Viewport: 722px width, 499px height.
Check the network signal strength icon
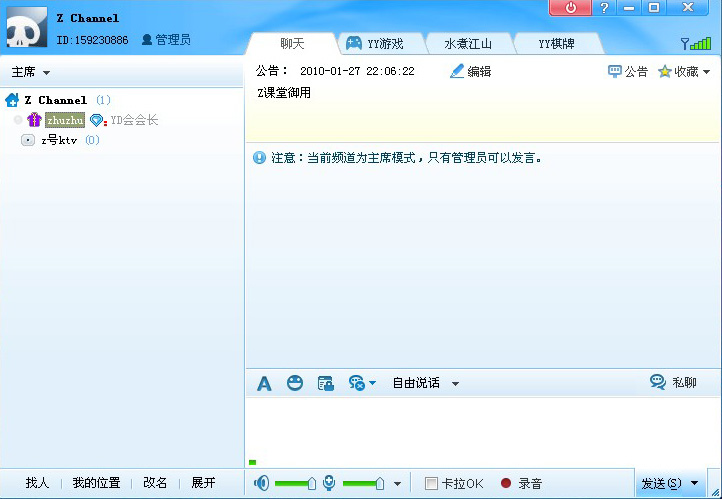point(696,44)
